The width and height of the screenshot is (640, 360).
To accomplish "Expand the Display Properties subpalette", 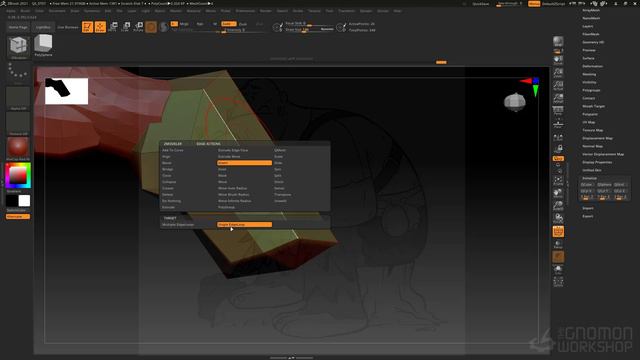I will pyautogui.click(x=597, y=162).
